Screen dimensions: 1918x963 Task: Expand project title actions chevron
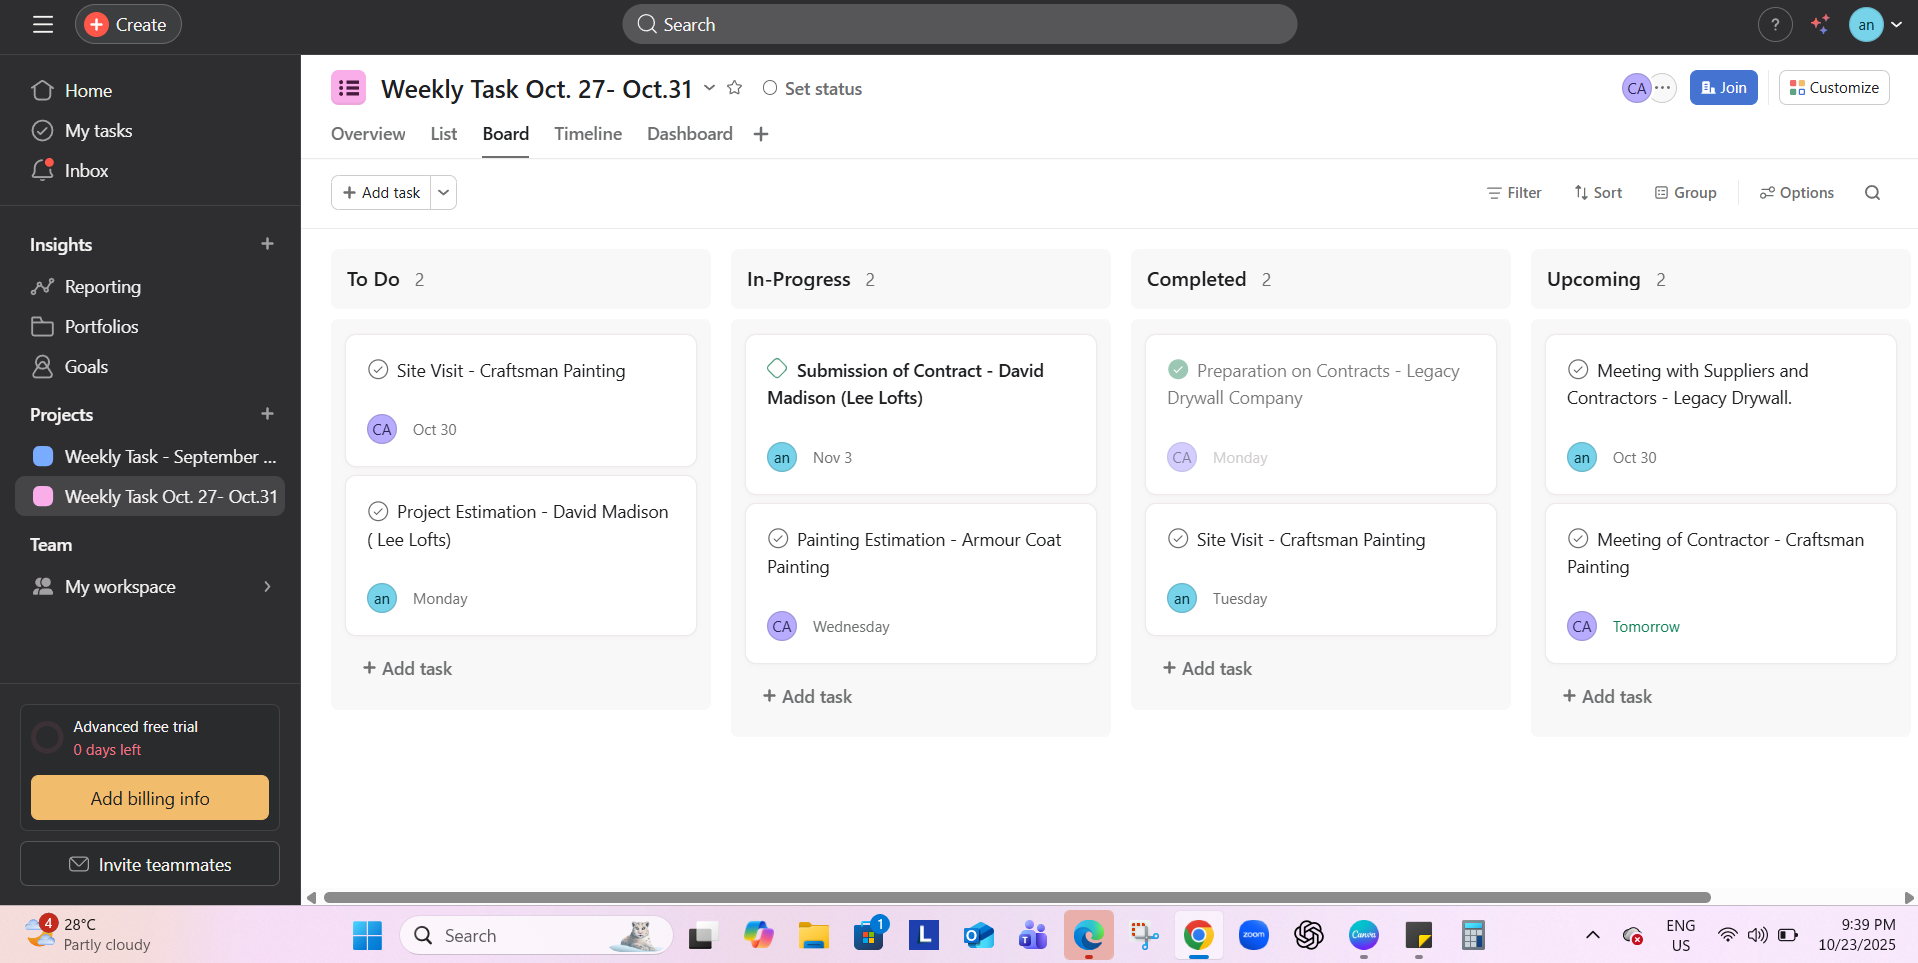click(709, 88)
